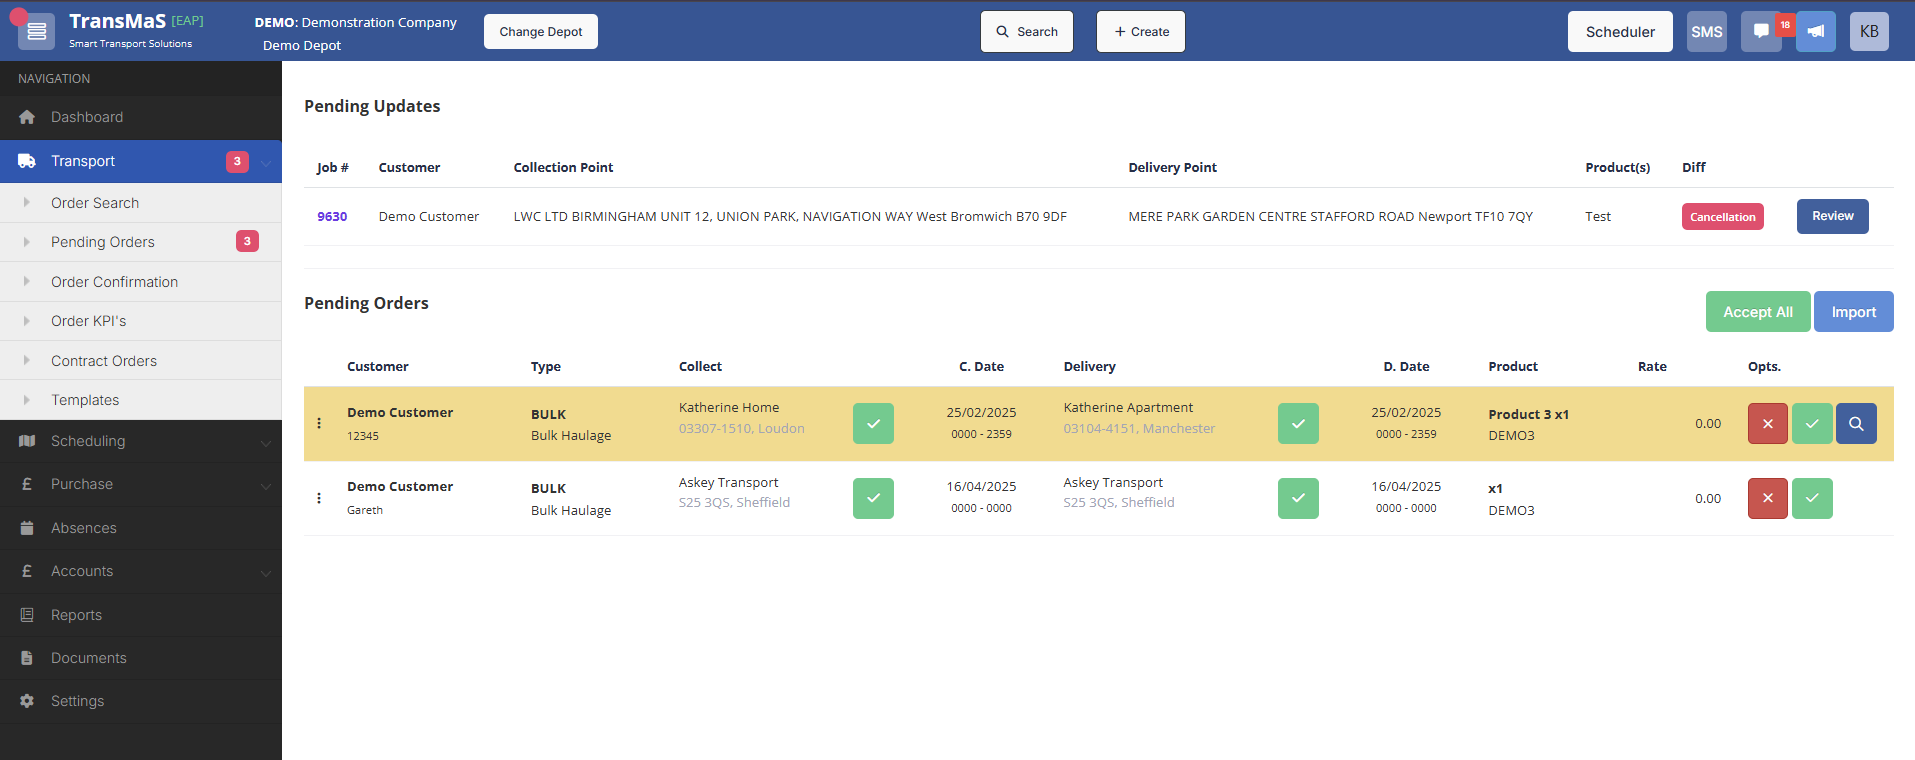
Task: Click 'Katherine Apartment' delivery address
Action: (1128, 408)
